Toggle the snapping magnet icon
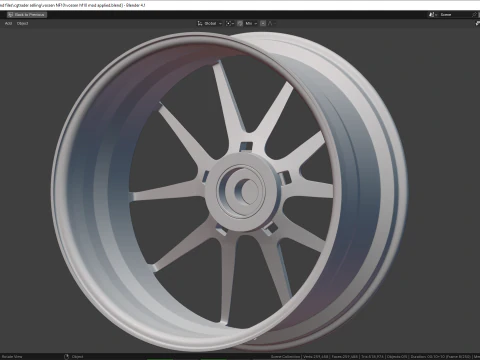The image size is (480, 360). tap(240, 23)
